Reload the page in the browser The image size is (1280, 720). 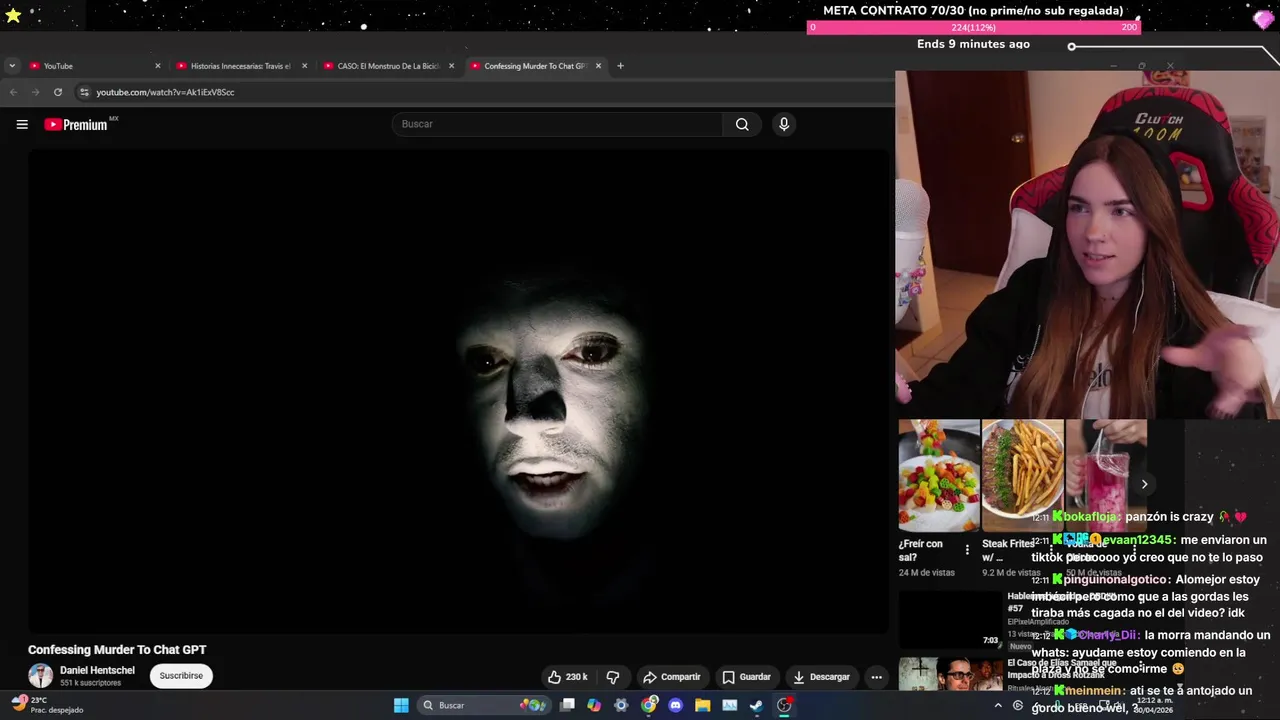tap(58, 92)
